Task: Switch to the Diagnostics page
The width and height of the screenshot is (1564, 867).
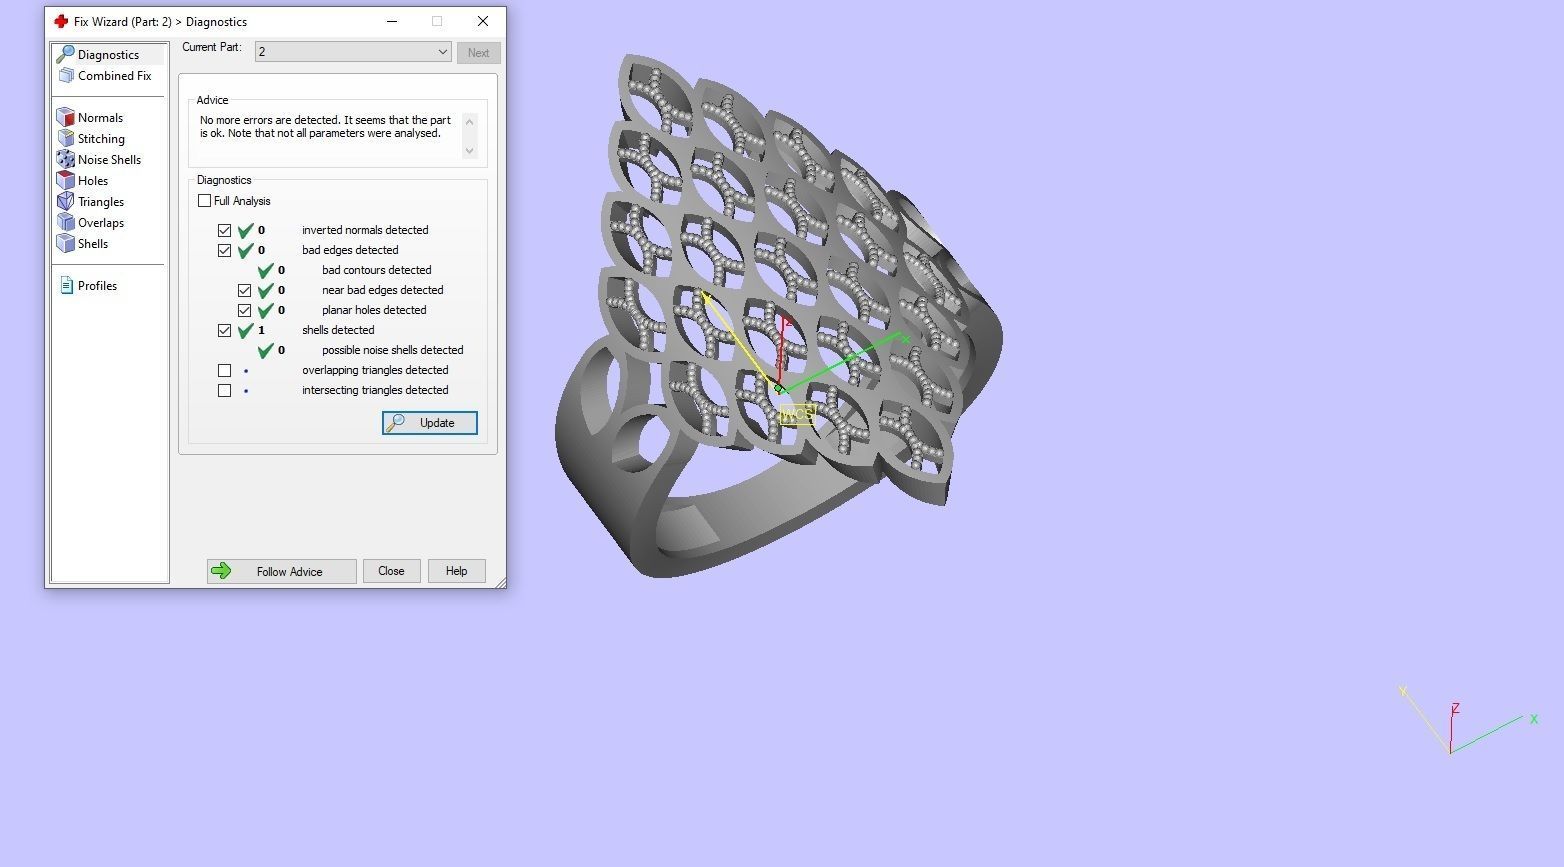Action: pos(108,54)
